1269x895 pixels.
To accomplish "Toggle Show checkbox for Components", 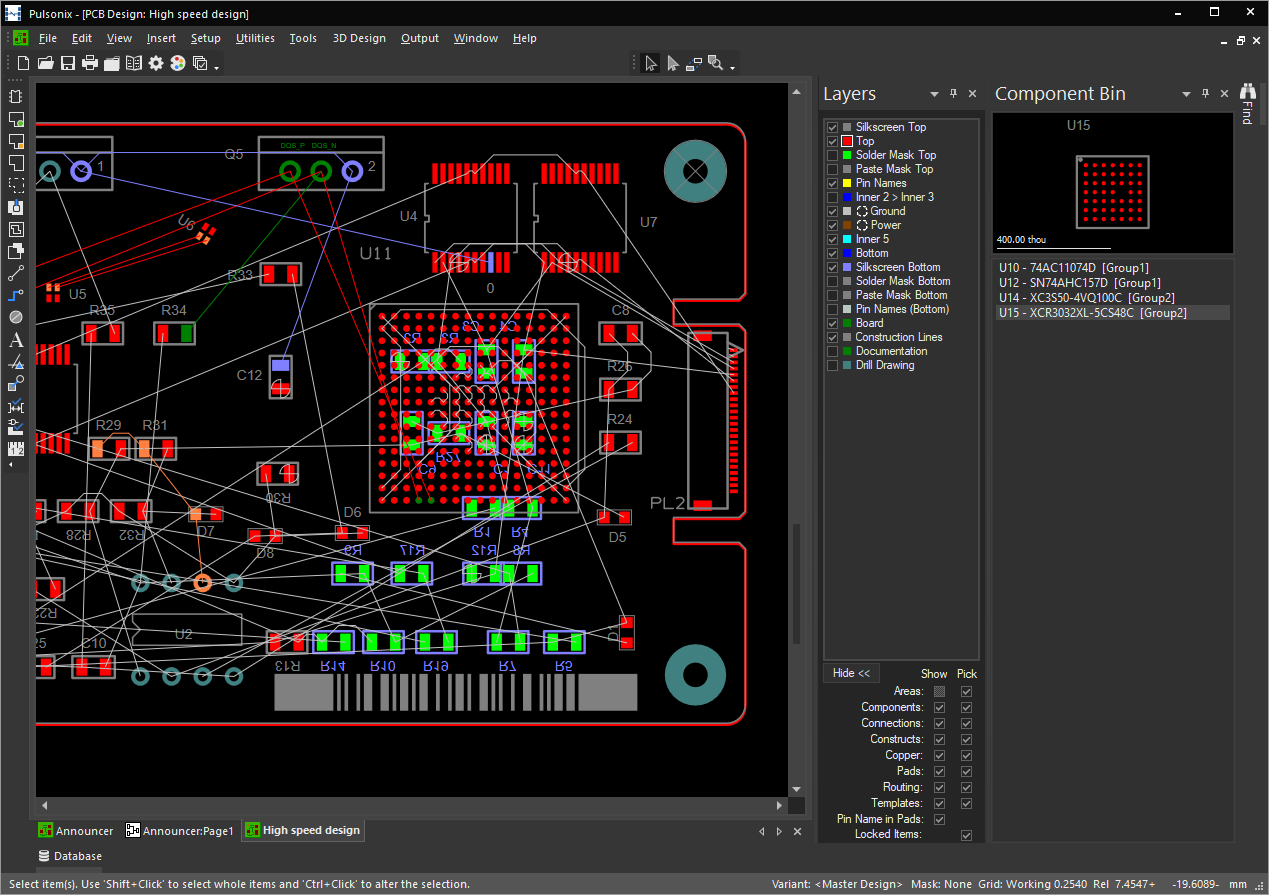I will tap(939, 707).
